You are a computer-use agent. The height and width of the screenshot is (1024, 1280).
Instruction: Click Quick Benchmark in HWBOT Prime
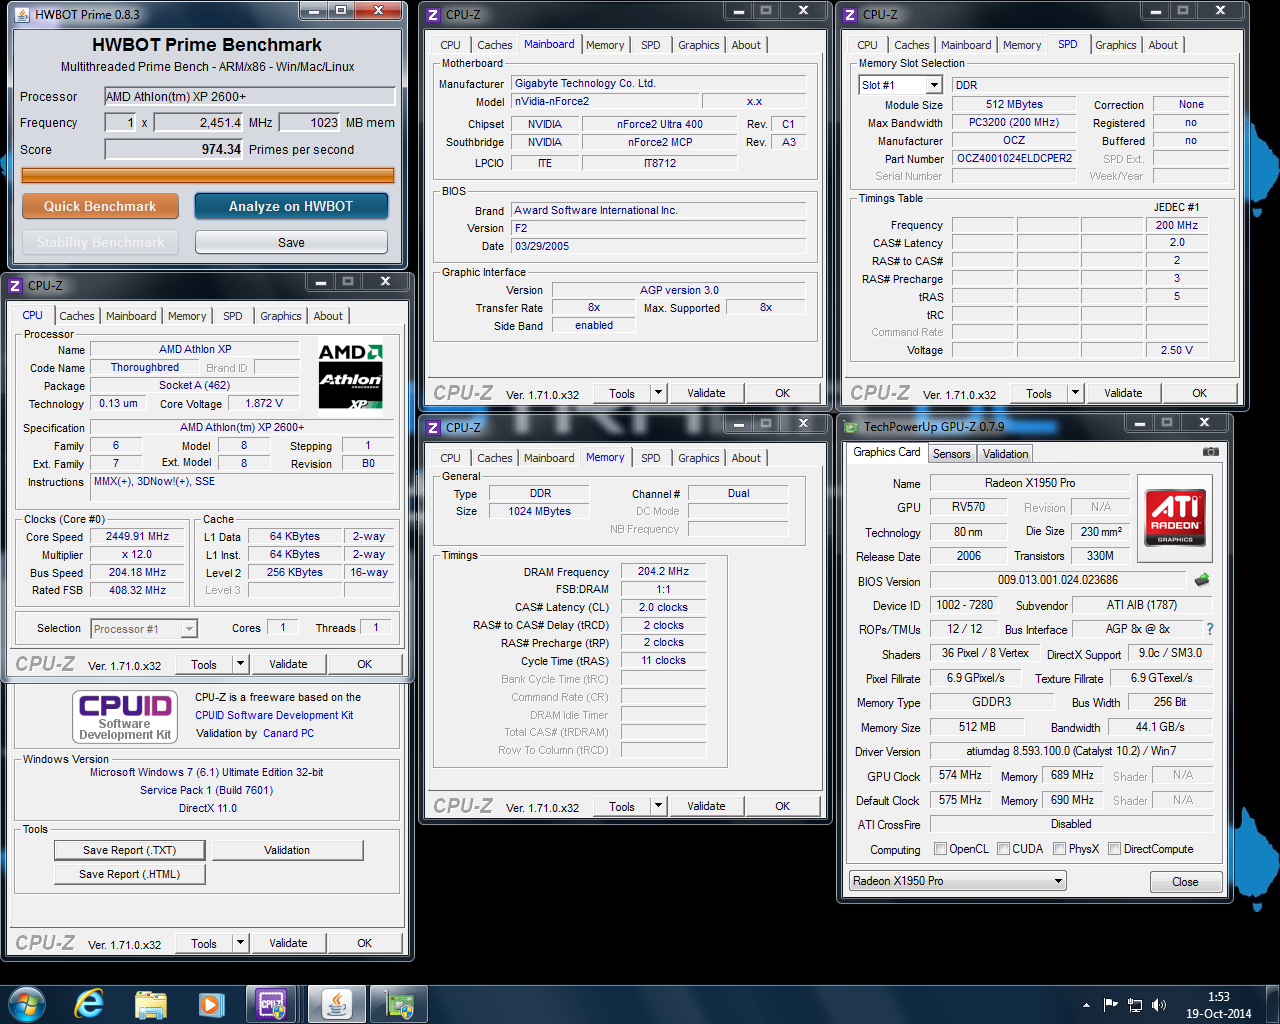pyautogui.click(x=100, y=206)
